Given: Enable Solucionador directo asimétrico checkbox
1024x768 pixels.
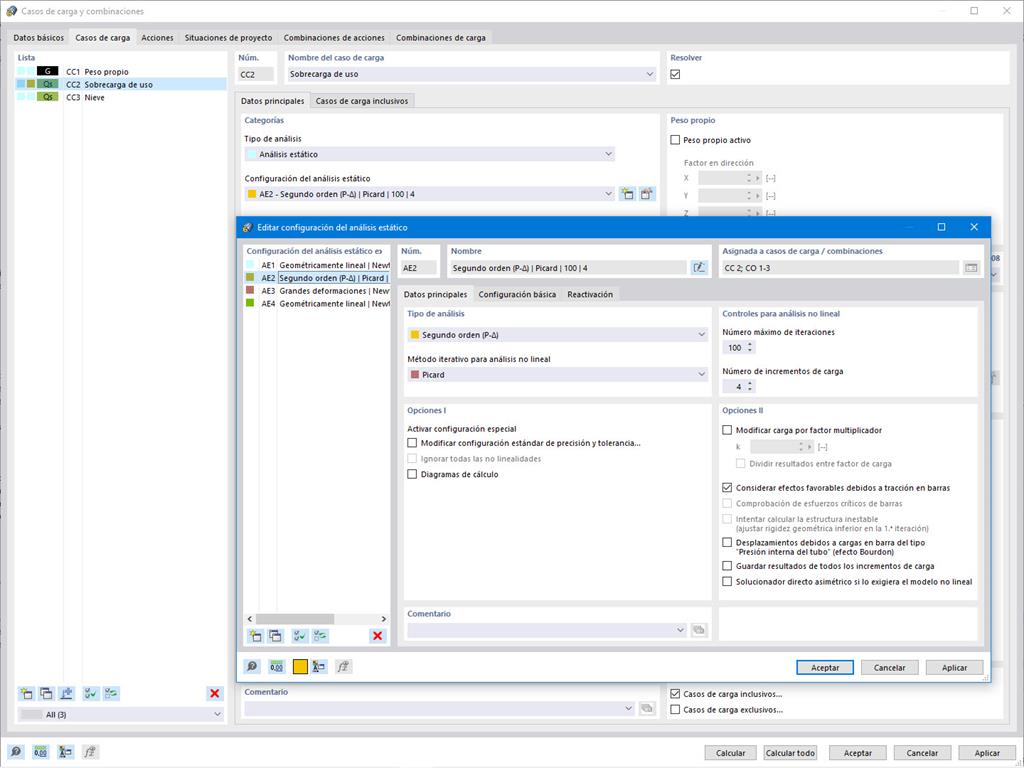Looking at the screenshot, I should pyautogui.click(x=727, y=582).
